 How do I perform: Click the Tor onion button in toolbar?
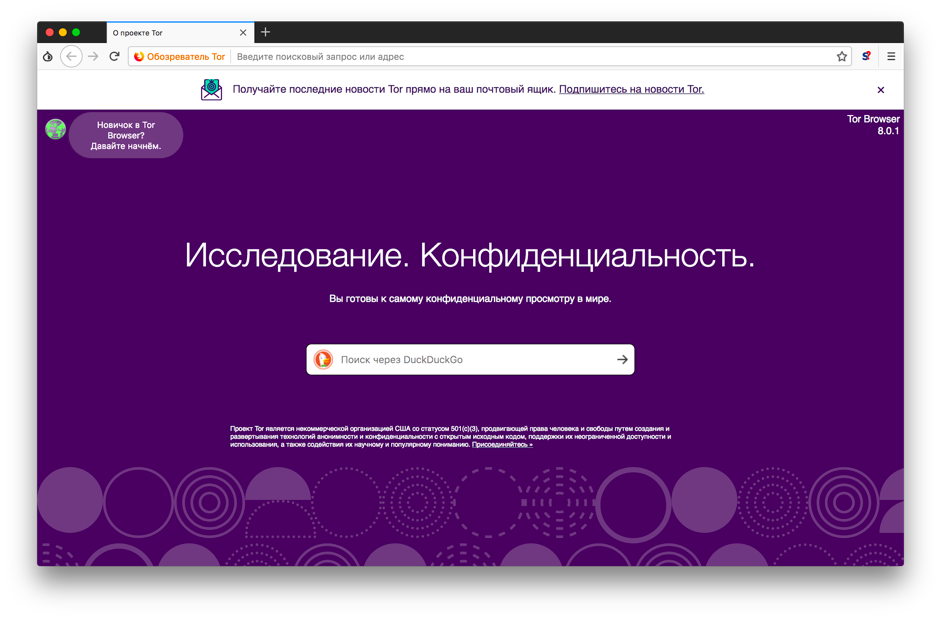48,56
